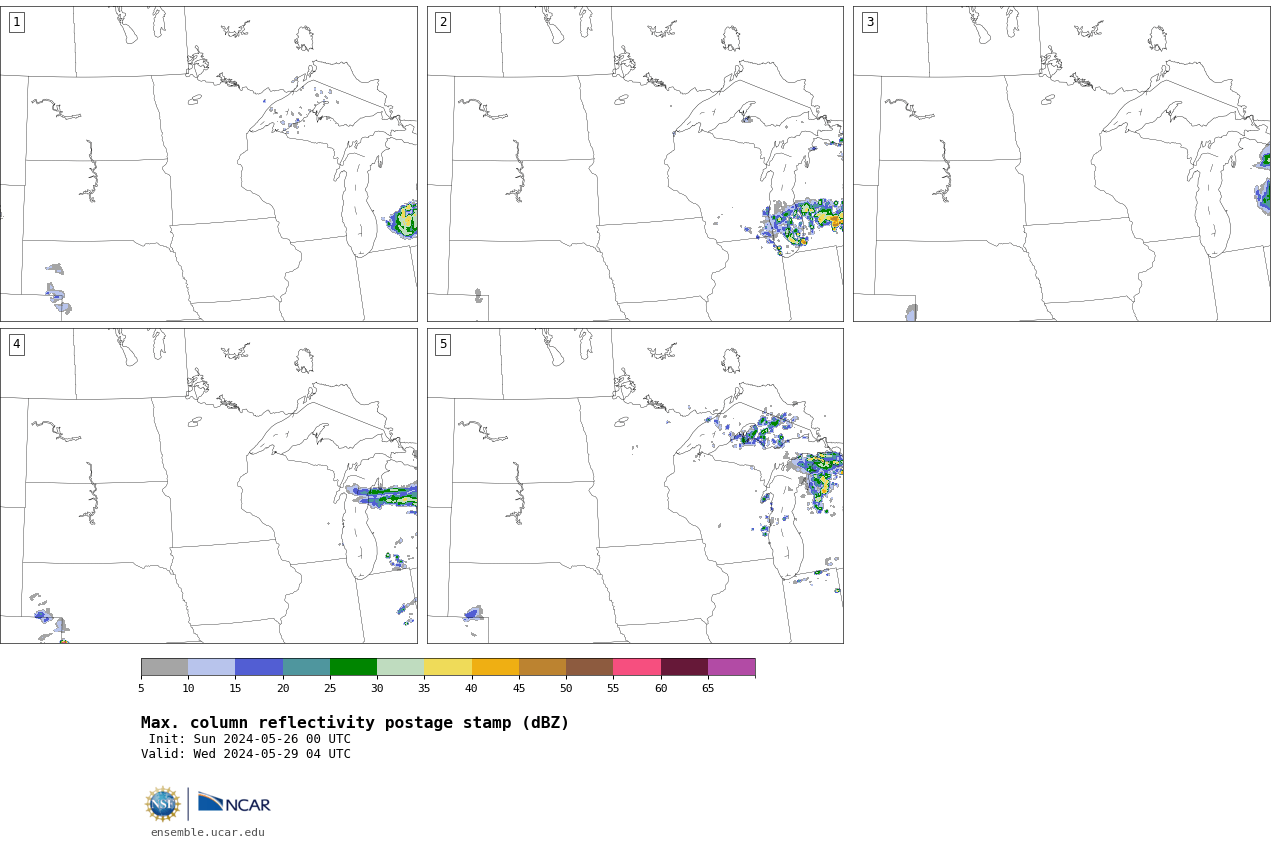Viewport: 1280px width, 844px height.
Task: Click the 'Max. column reflectivity postage stamp (dBZ)' title
Action: coord(355,723)
